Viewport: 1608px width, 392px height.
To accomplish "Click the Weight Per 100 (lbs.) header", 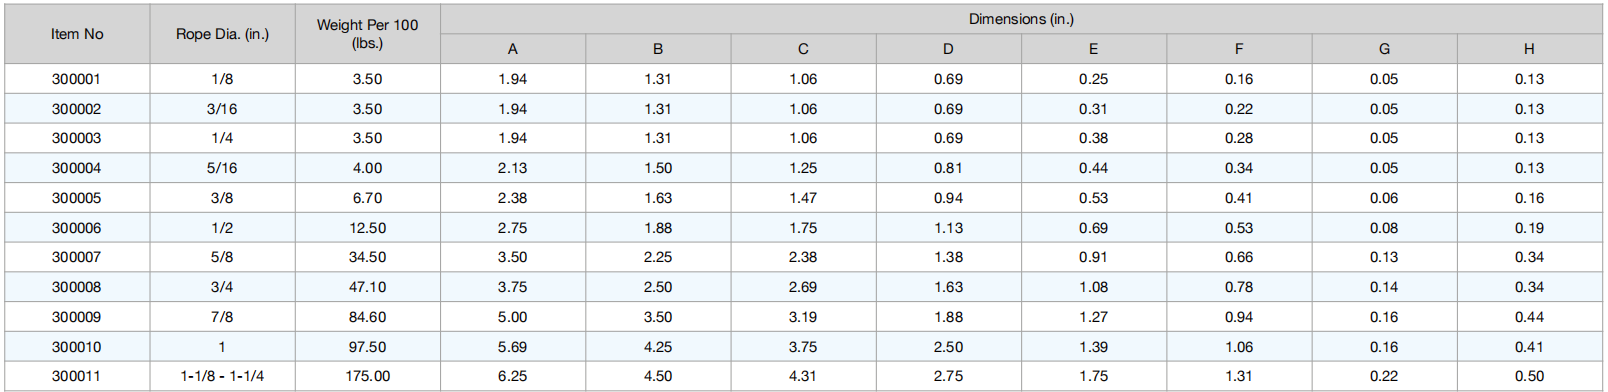I will 367,34.
